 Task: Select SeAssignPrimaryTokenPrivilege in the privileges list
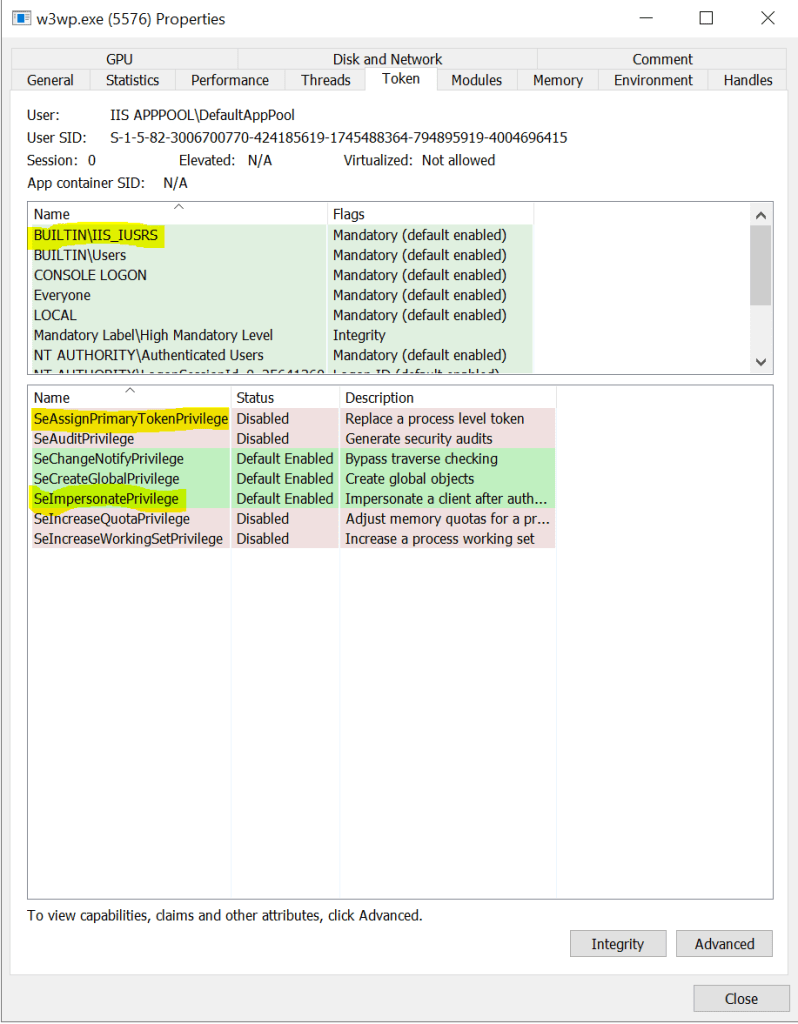130,419
